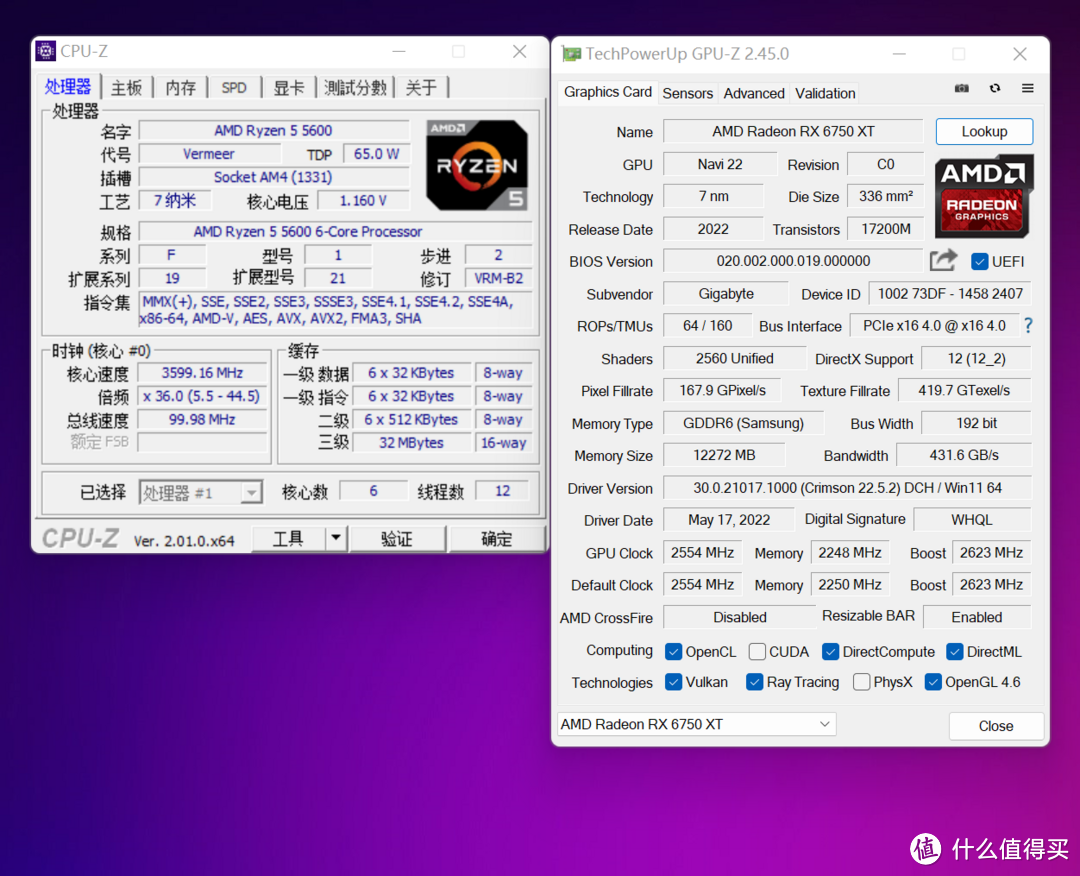The width and height of the screenshot is (1080, 876).
Task: Expand the 工具 button dropdown arrow
Action: pos(335,538)
